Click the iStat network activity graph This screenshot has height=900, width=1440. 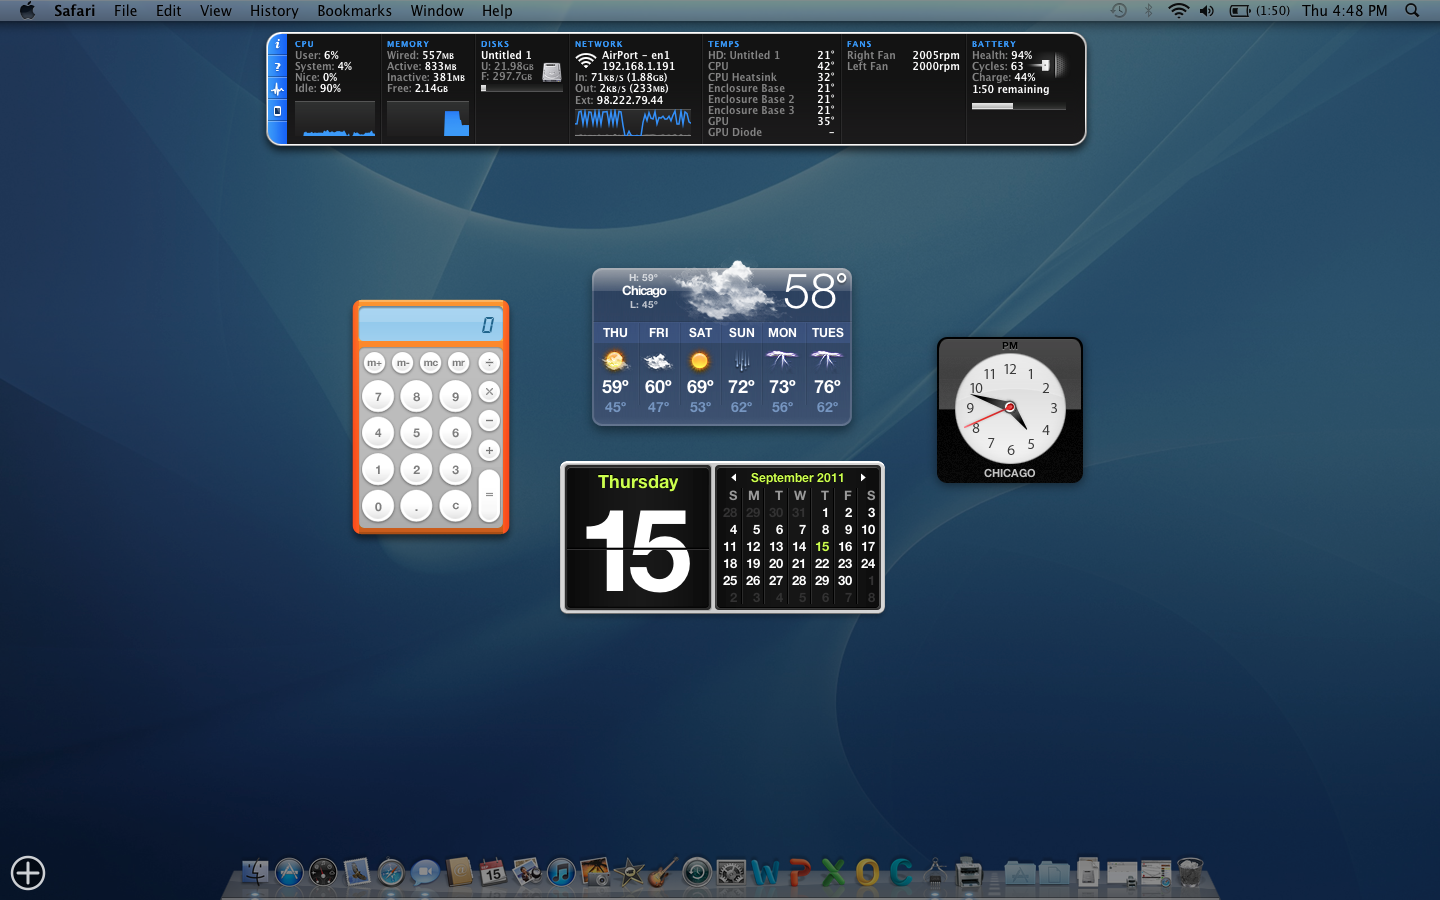click(633, 122)
